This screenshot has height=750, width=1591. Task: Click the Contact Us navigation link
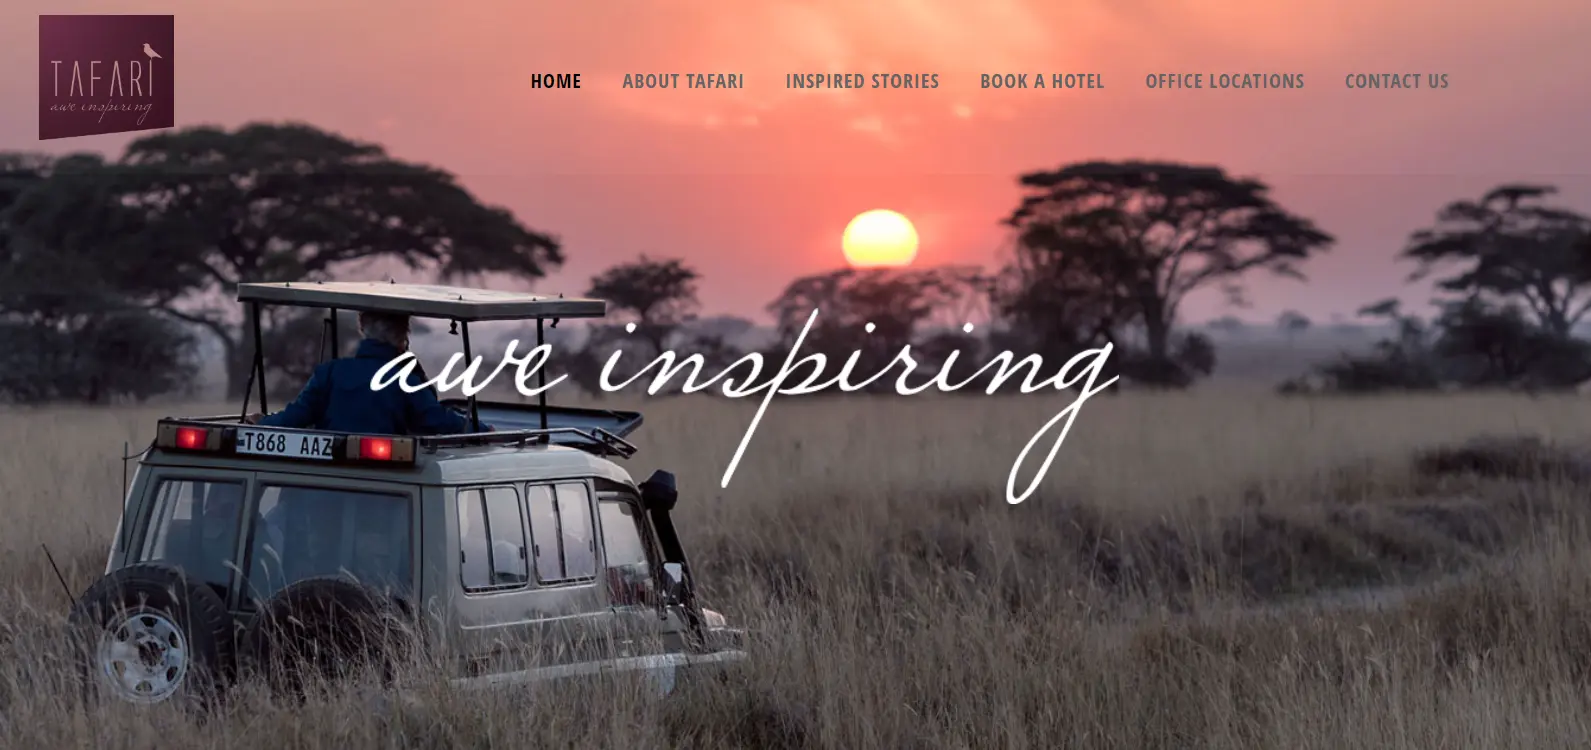(1397, 81)
